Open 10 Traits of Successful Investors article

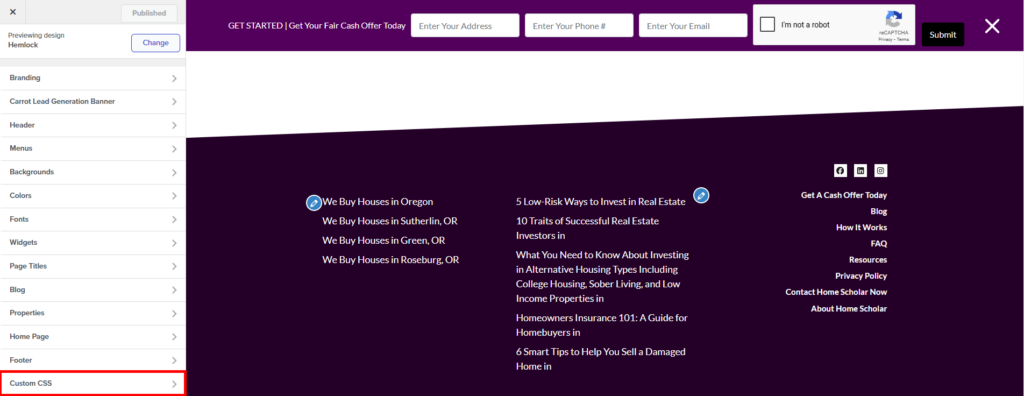(x=588, y=228)
